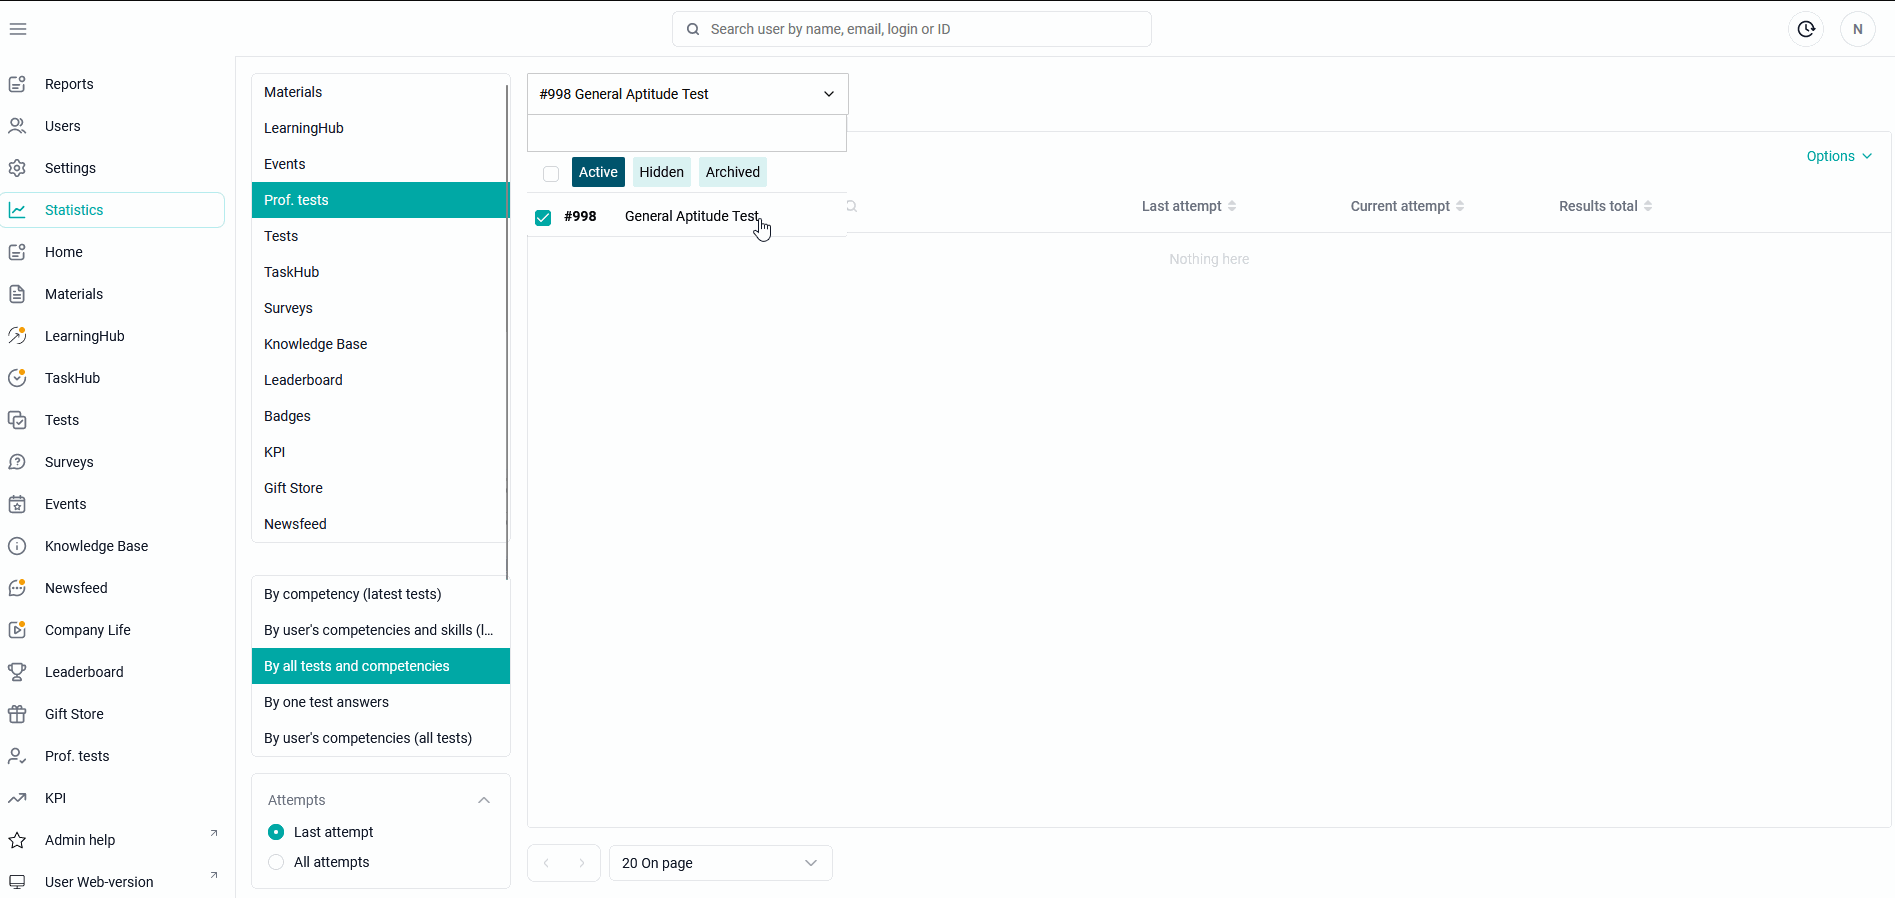Click the Admin help star icon
The width and height of the screenshot is (1895, 898).
[x=17, y=840]
